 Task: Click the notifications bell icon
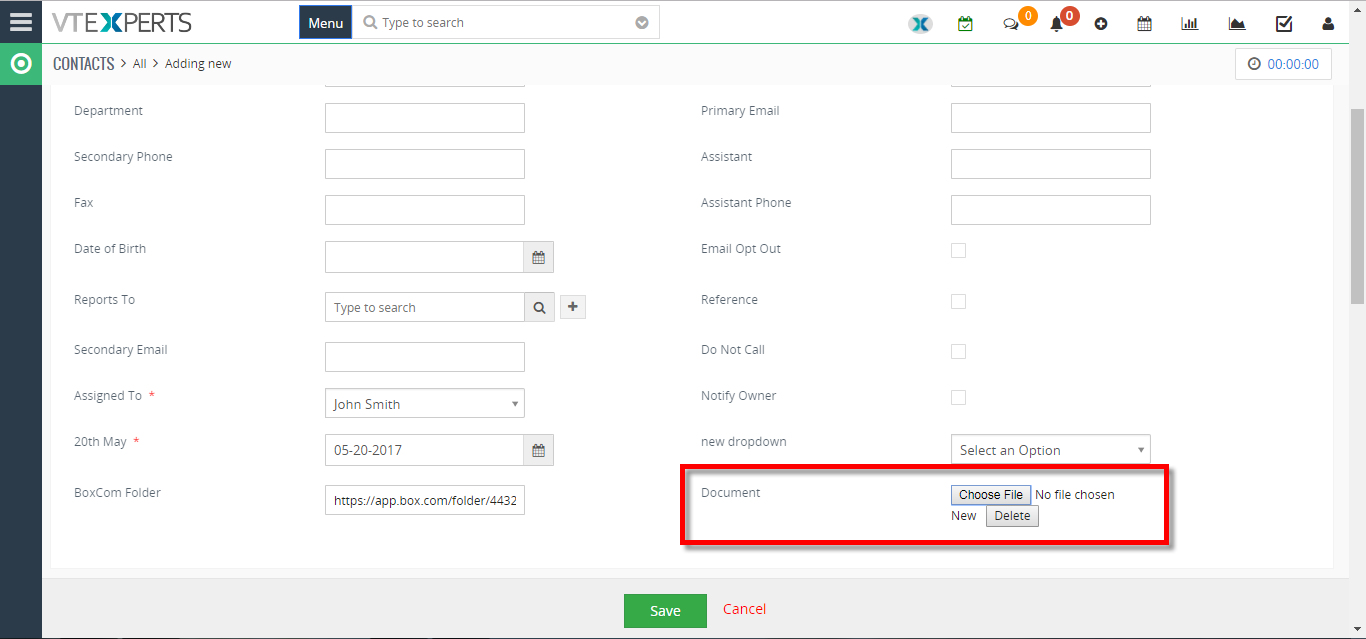pos(1056,24)
